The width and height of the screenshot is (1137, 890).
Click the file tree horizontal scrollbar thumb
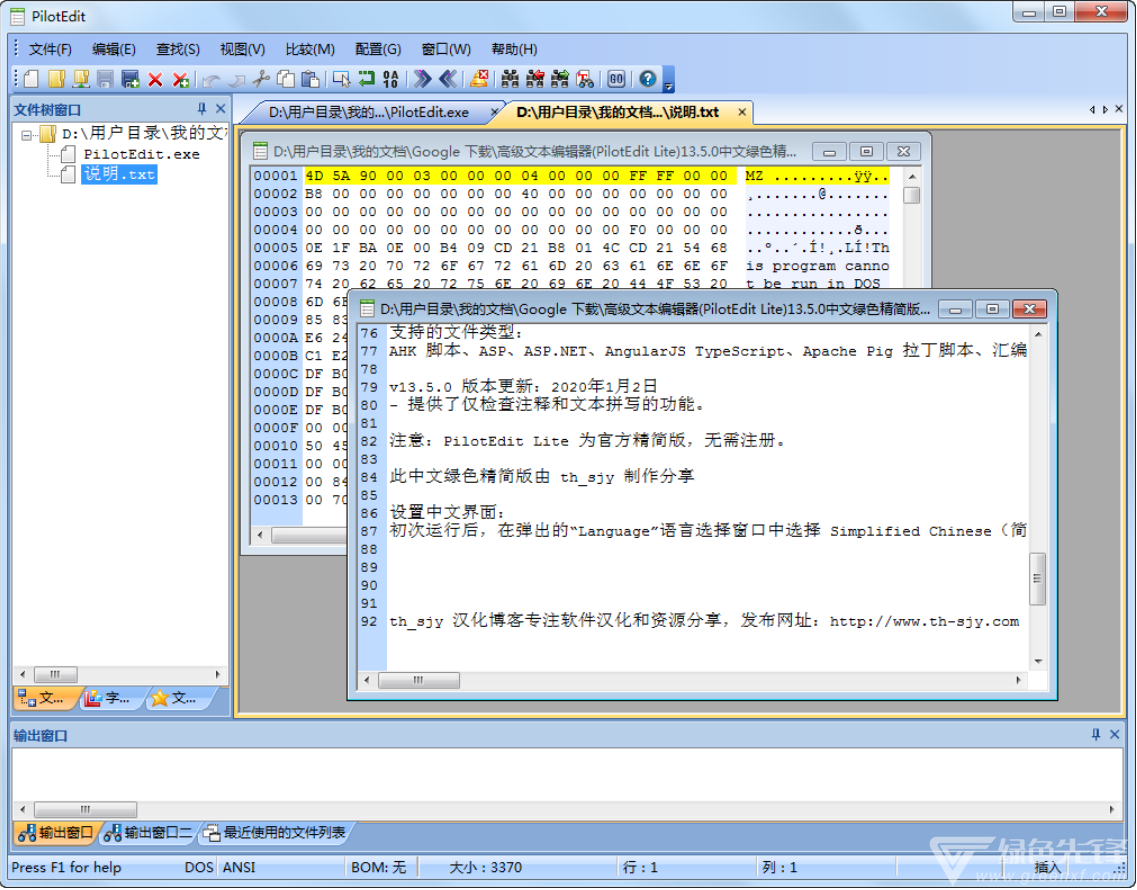click(55, 675)
